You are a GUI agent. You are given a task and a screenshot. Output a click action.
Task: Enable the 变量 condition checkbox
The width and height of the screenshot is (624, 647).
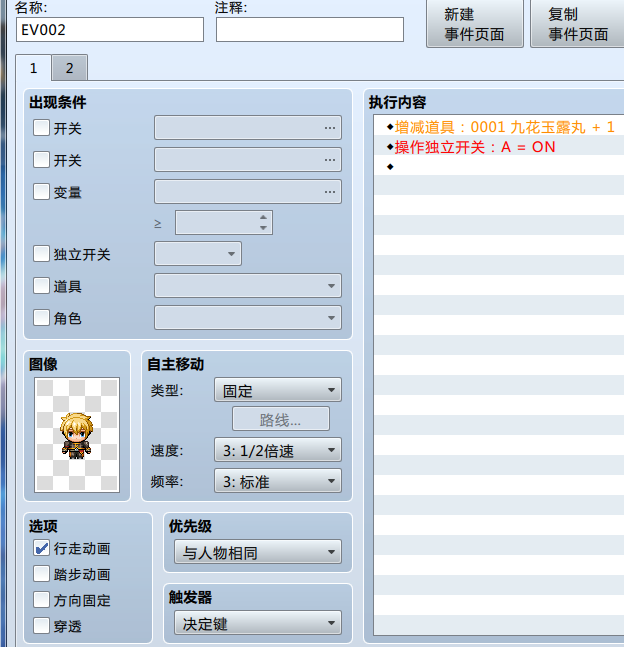coord(41,192)
